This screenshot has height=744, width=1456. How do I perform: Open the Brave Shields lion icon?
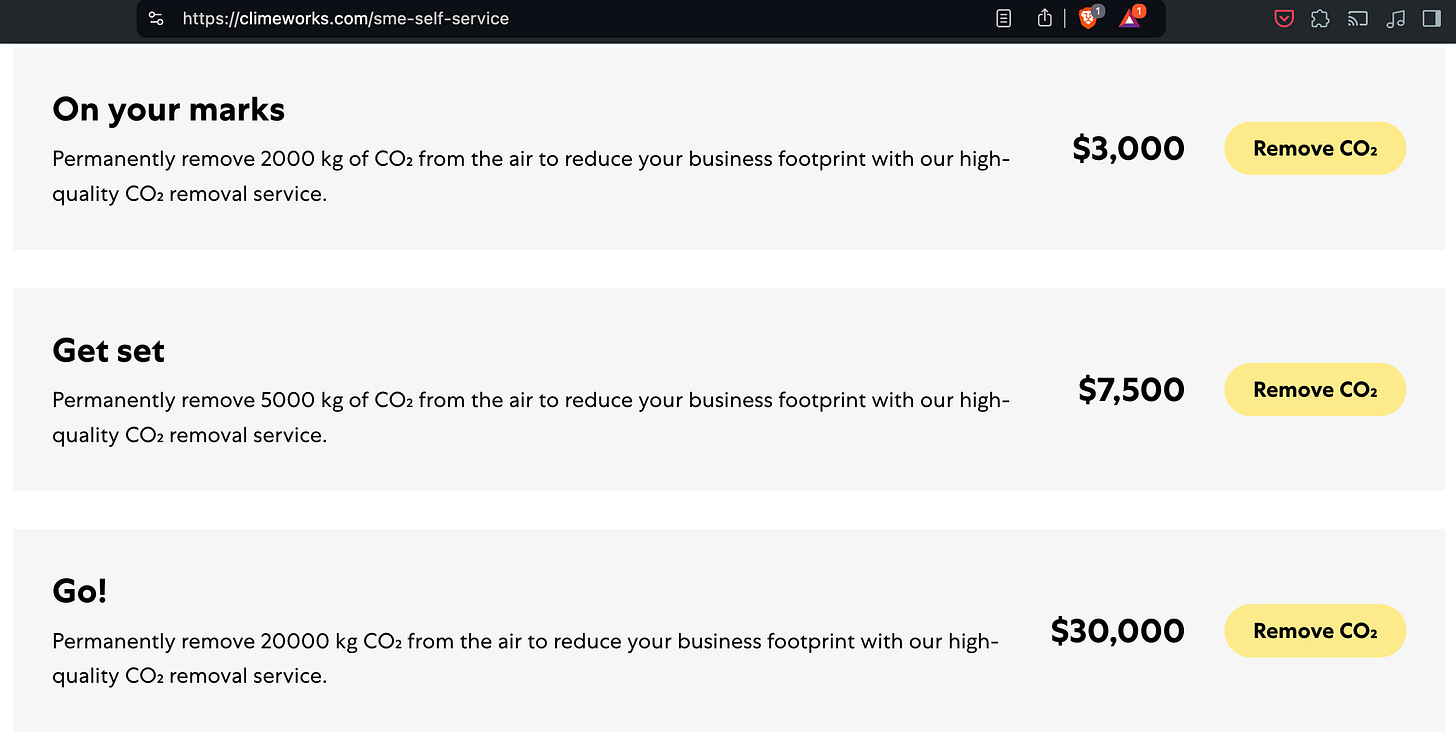click(1089, 17)
